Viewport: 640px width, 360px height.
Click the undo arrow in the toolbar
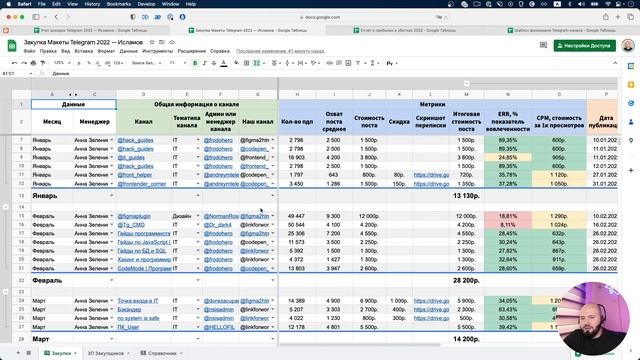tap(14, 63)
